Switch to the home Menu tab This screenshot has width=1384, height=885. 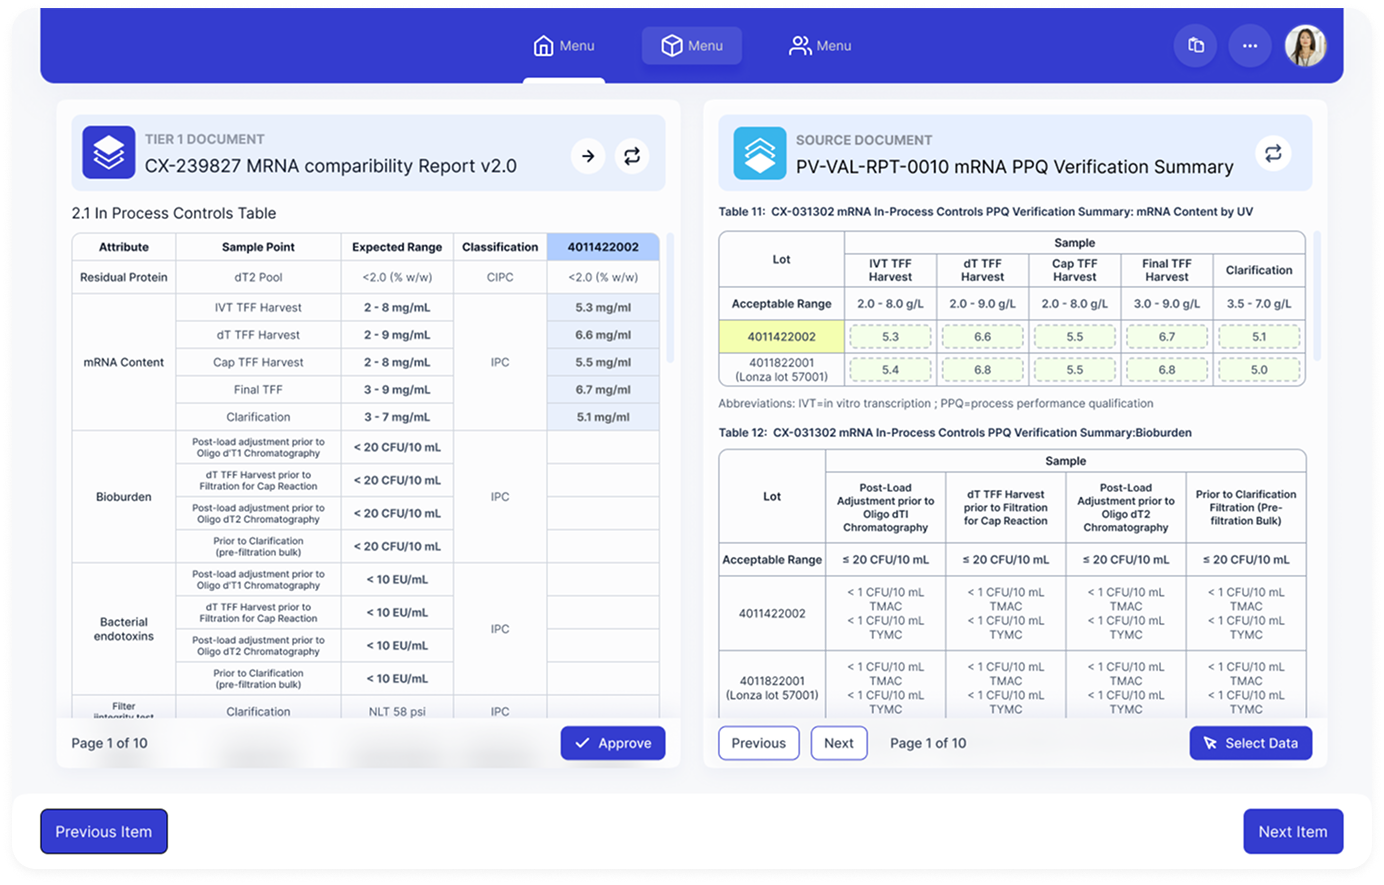click(x=563, y=45)
